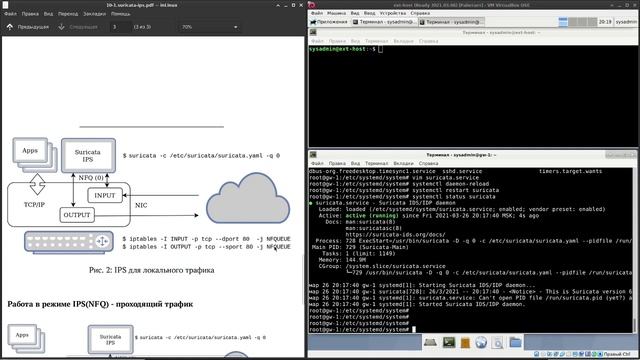
Task: Open Справка menu in gw-1 terminal
Action: pyautogui.click(x=428, y=163)
